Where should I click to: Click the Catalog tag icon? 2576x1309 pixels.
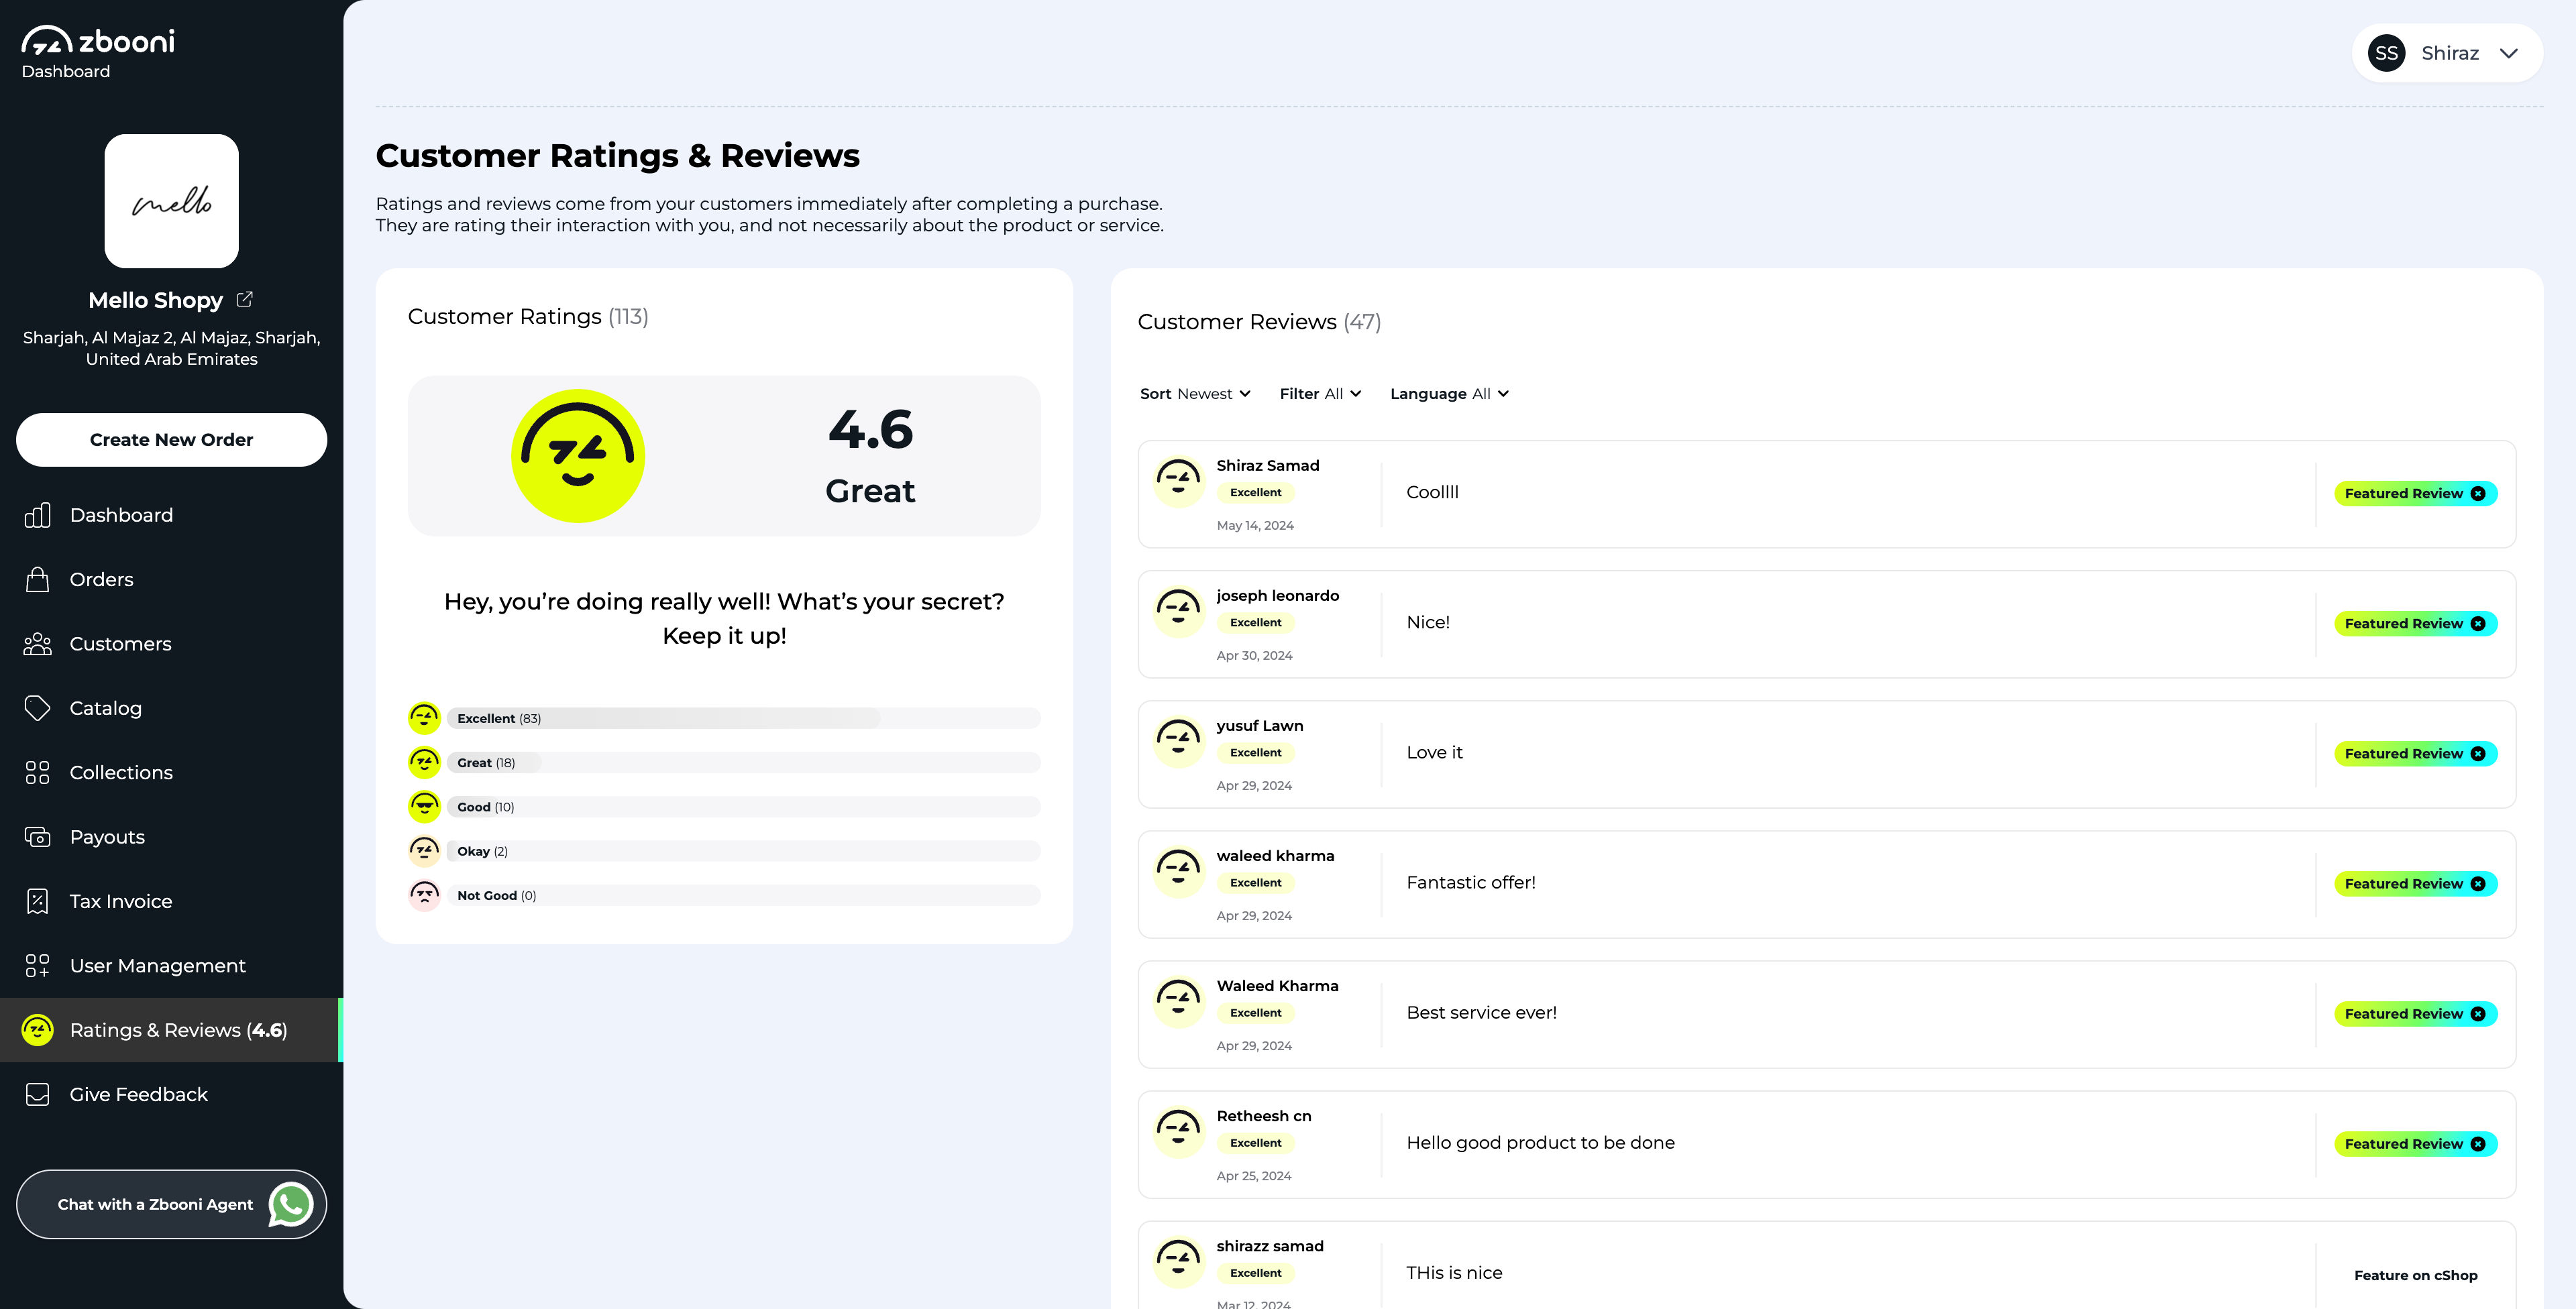(37, 708)
